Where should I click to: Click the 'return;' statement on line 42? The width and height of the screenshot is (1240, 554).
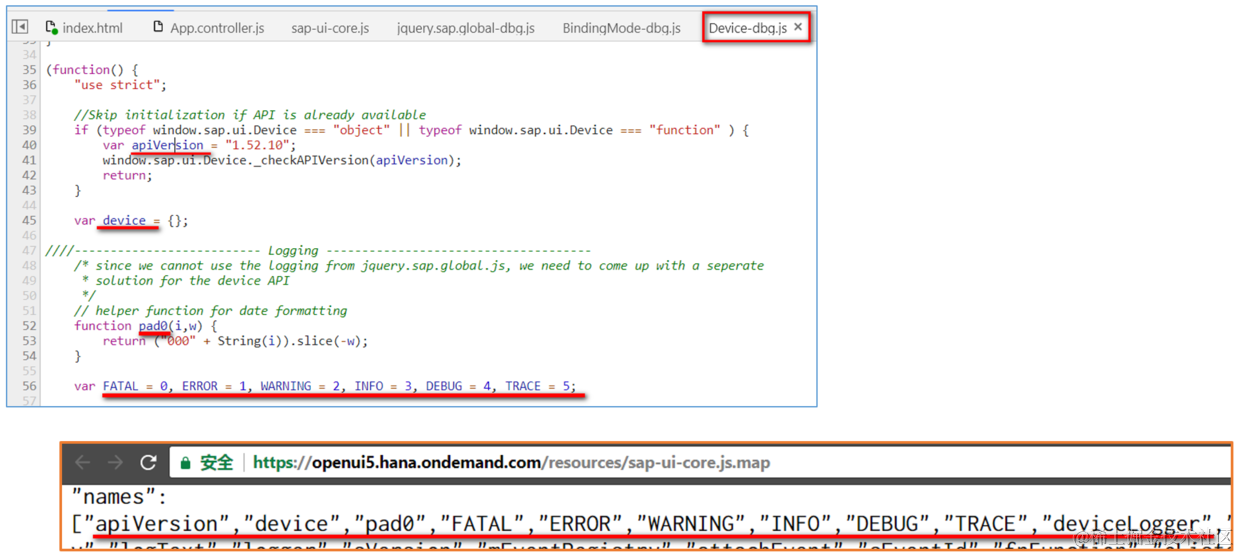coord(127,175)
